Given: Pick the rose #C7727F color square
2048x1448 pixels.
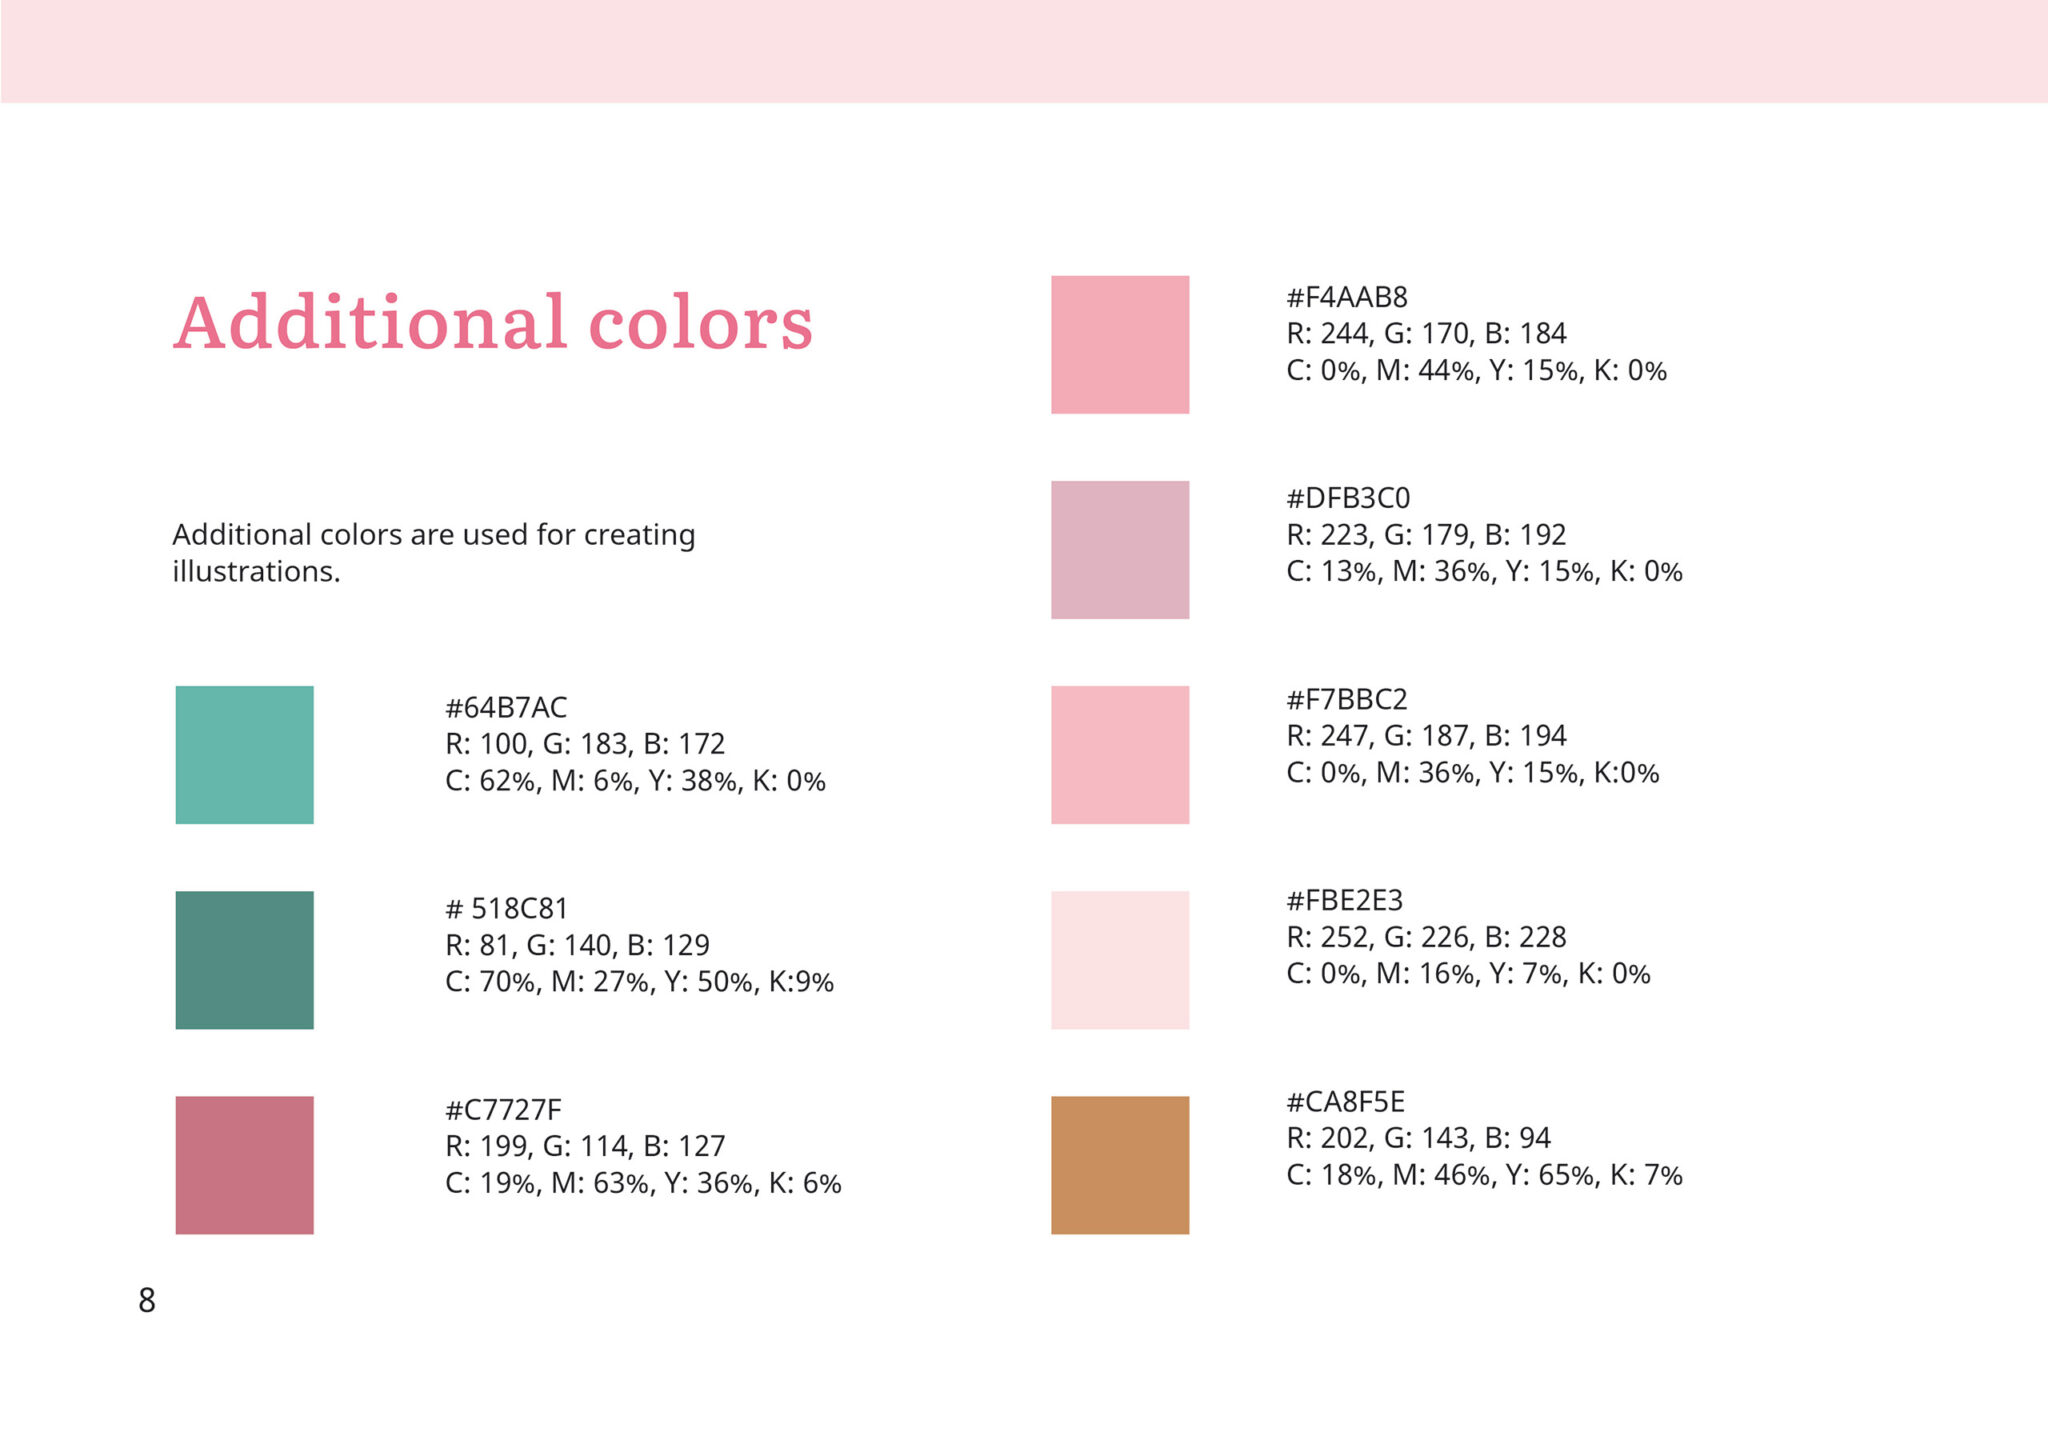Looking at the screenshot, I should click(244, 1165).
